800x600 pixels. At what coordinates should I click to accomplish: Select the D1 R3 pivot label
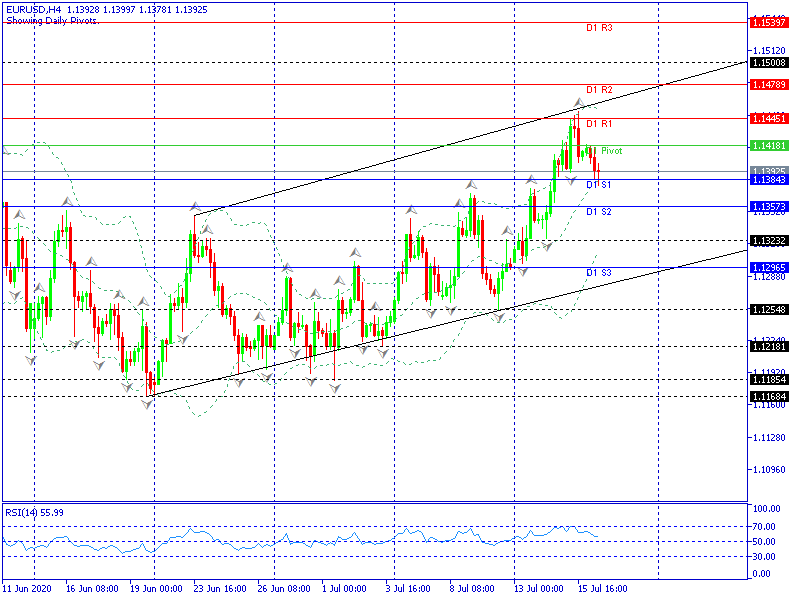pos(599,28)
